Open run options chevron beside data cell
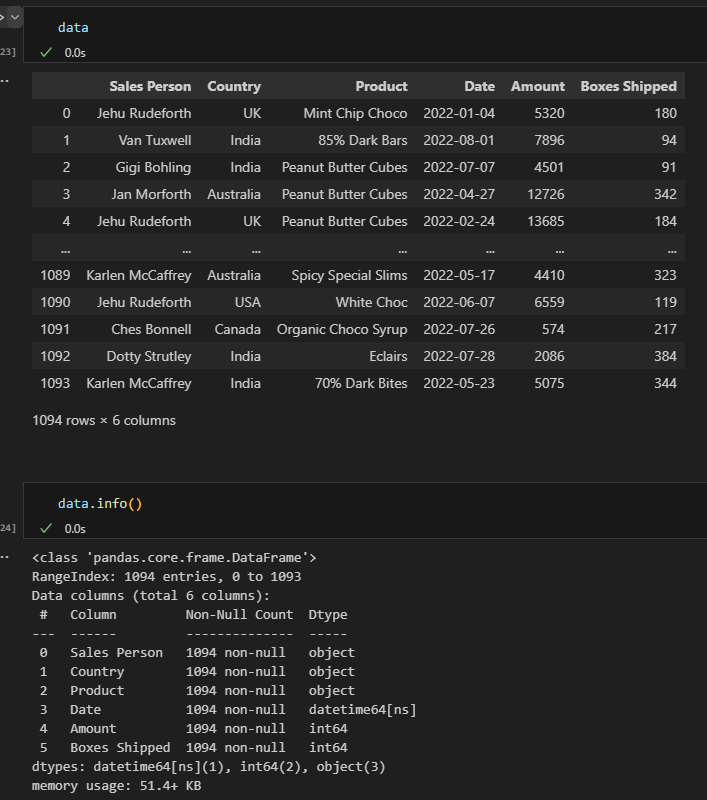 pos(15,17)
